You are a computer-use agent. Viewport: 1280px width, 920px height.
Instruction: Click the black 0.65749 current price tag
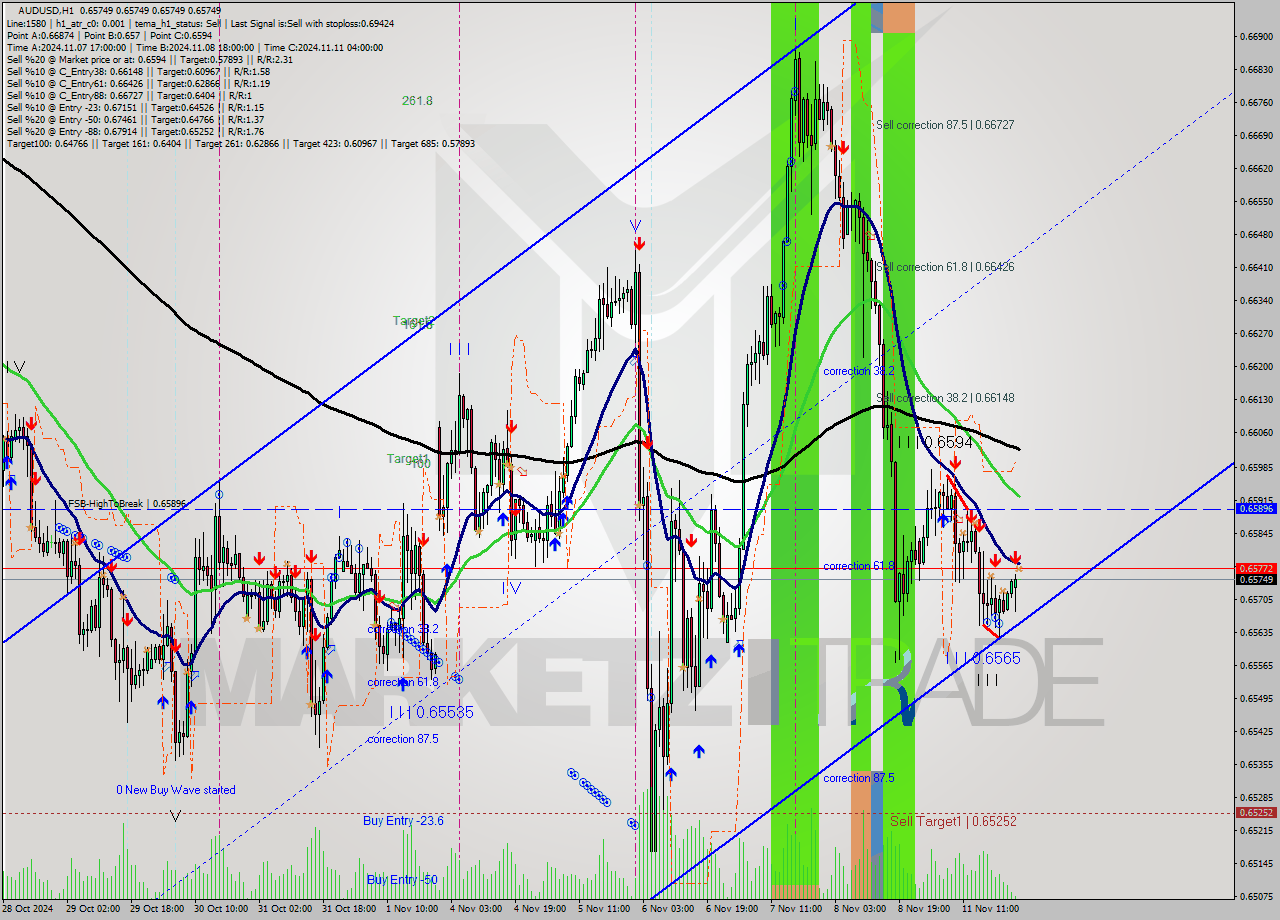[1256, 579]
